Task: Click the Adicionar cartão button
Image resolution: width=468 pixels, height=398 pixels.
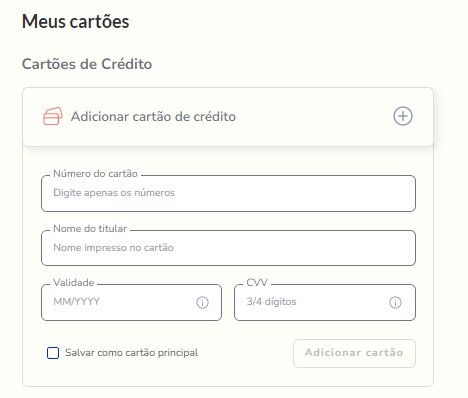Action: (x=354, y=353)
